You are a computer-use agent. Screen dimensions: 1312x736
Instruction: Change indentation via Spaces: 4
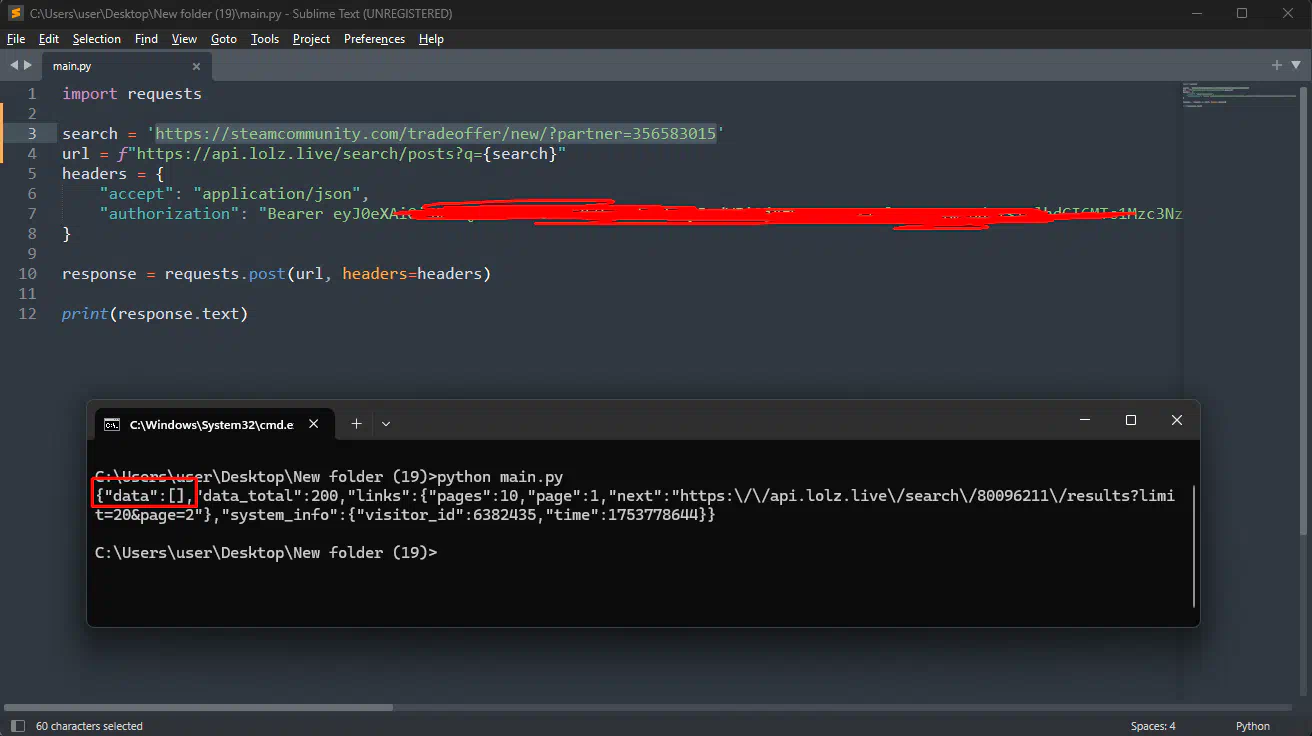1153,726
